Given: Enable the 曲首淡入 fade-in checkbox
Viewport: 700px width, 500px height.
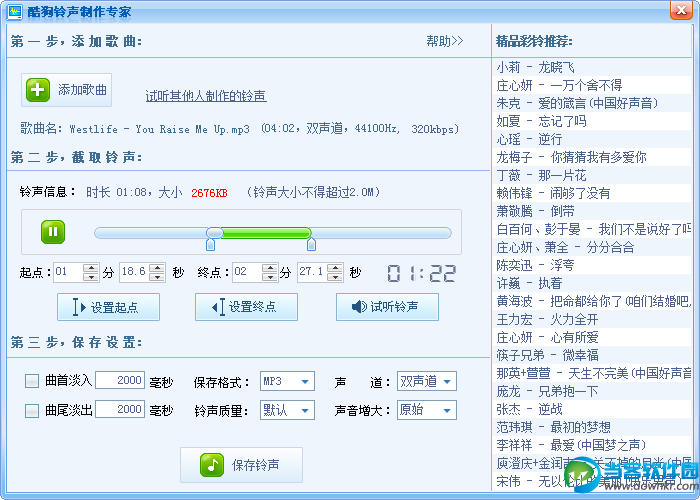Looking at the screenshot, I should coord(32,381).
